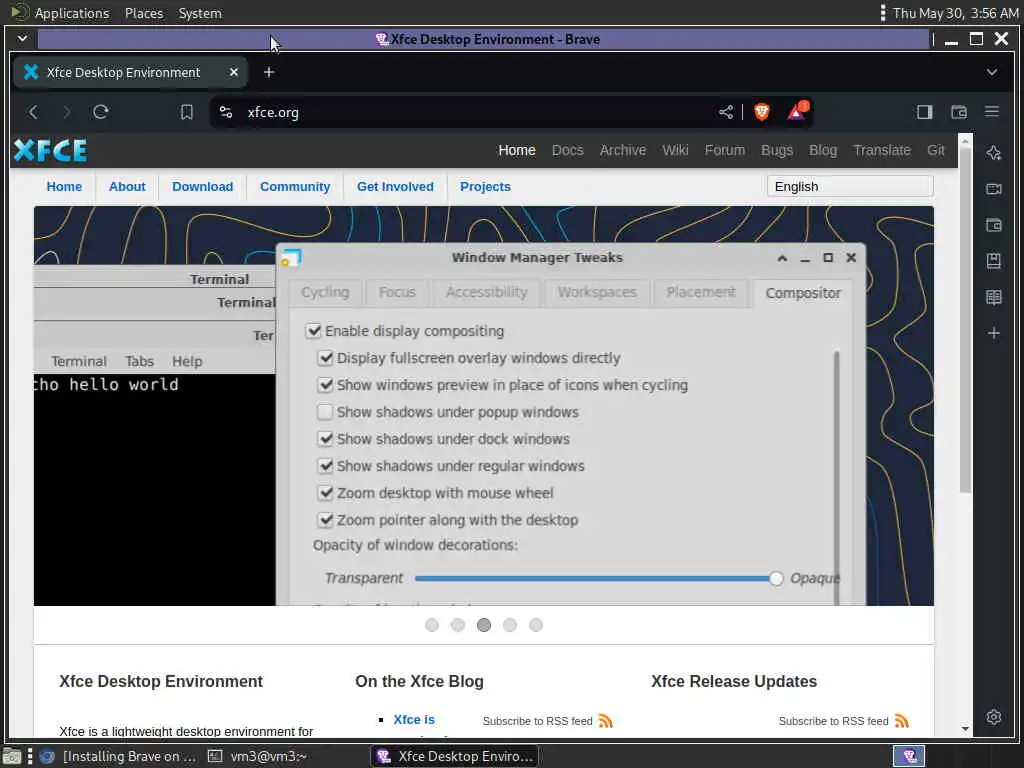Enable Show shadows under popup windows
The width and height of the screenshot is (1024, 768).
pyautogui.click(x=325, y=412)
